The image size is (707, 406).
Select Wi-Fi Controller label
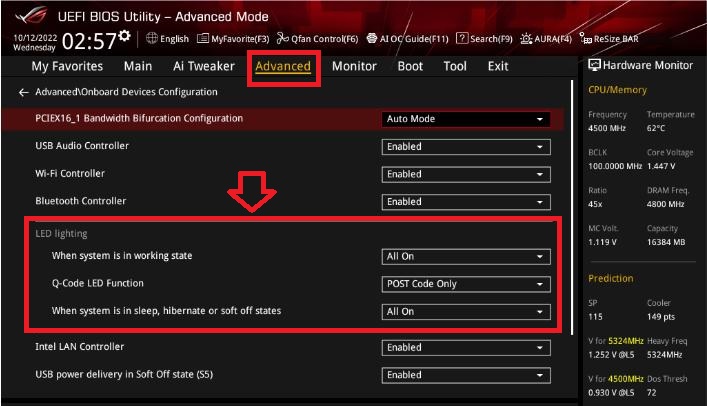[70, 173]
